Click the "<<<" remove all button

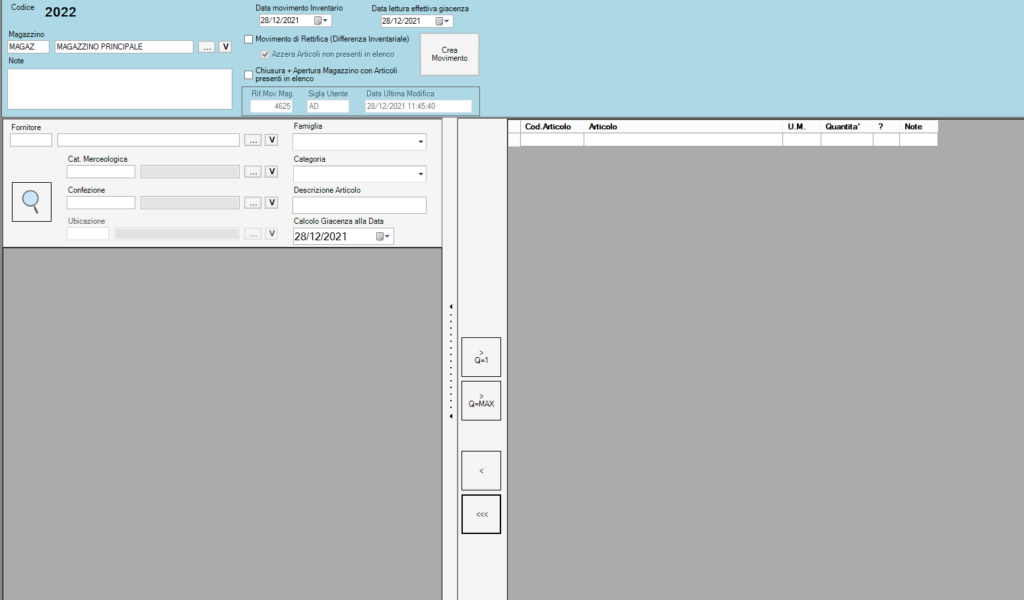tap(481, 514)
